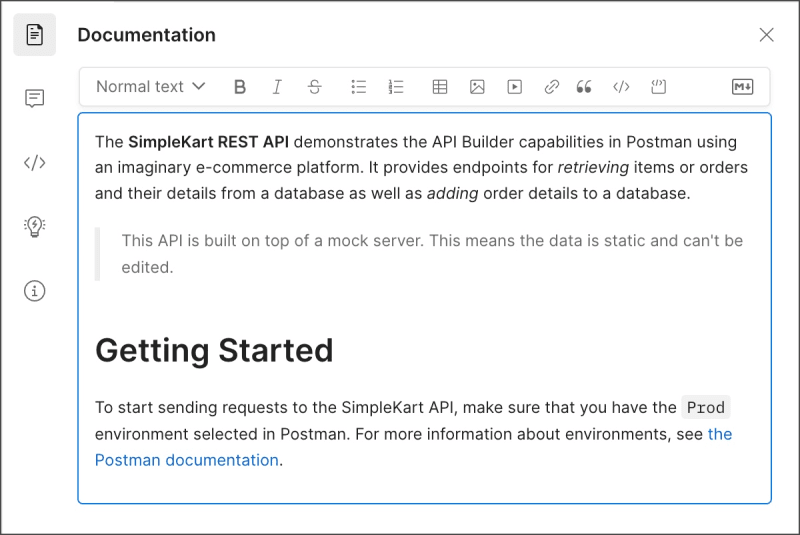Click the mock server block quote text
Viewport: 800px width, 535px height.
click(432, 253)
